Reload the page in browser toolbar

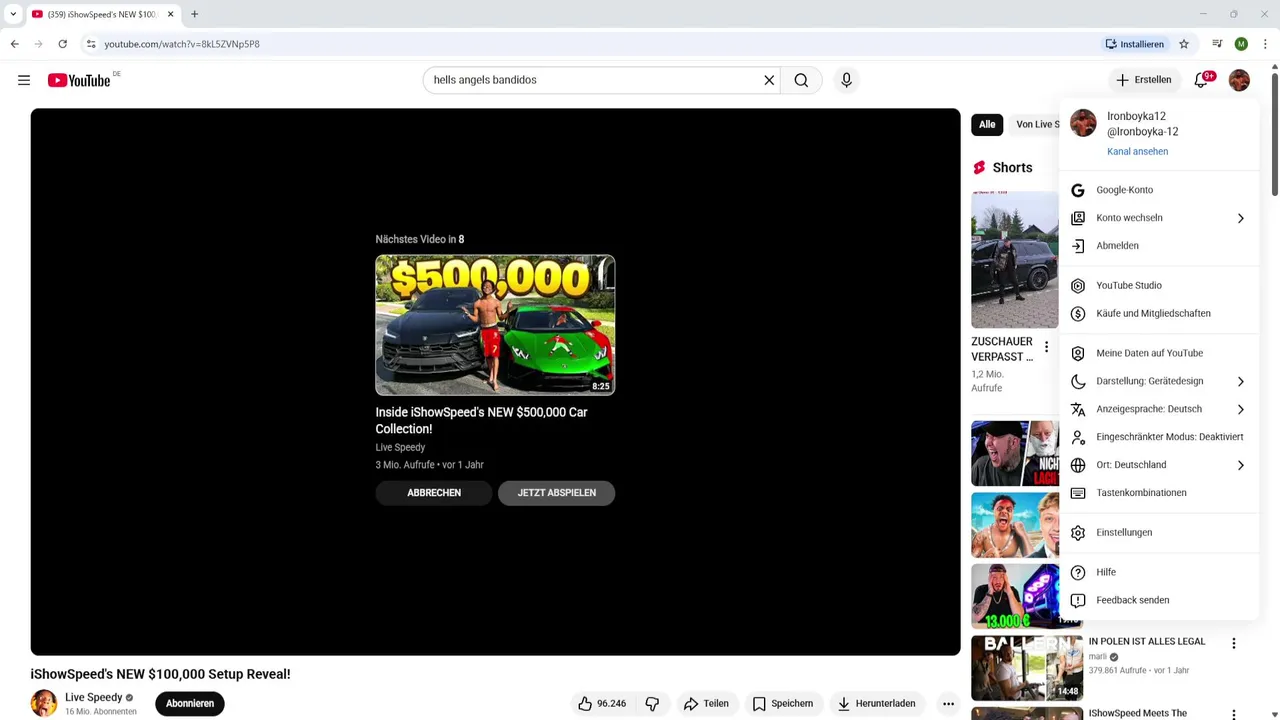(62, 44)
